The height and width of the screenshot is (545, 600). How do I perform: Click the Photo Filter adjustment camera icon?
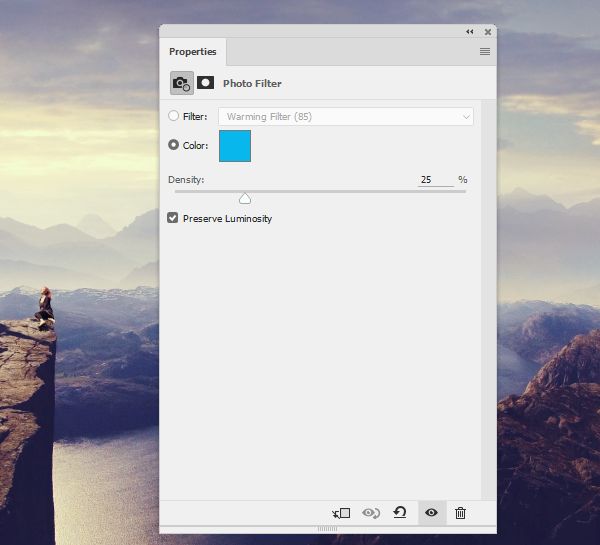pos(182,83)
